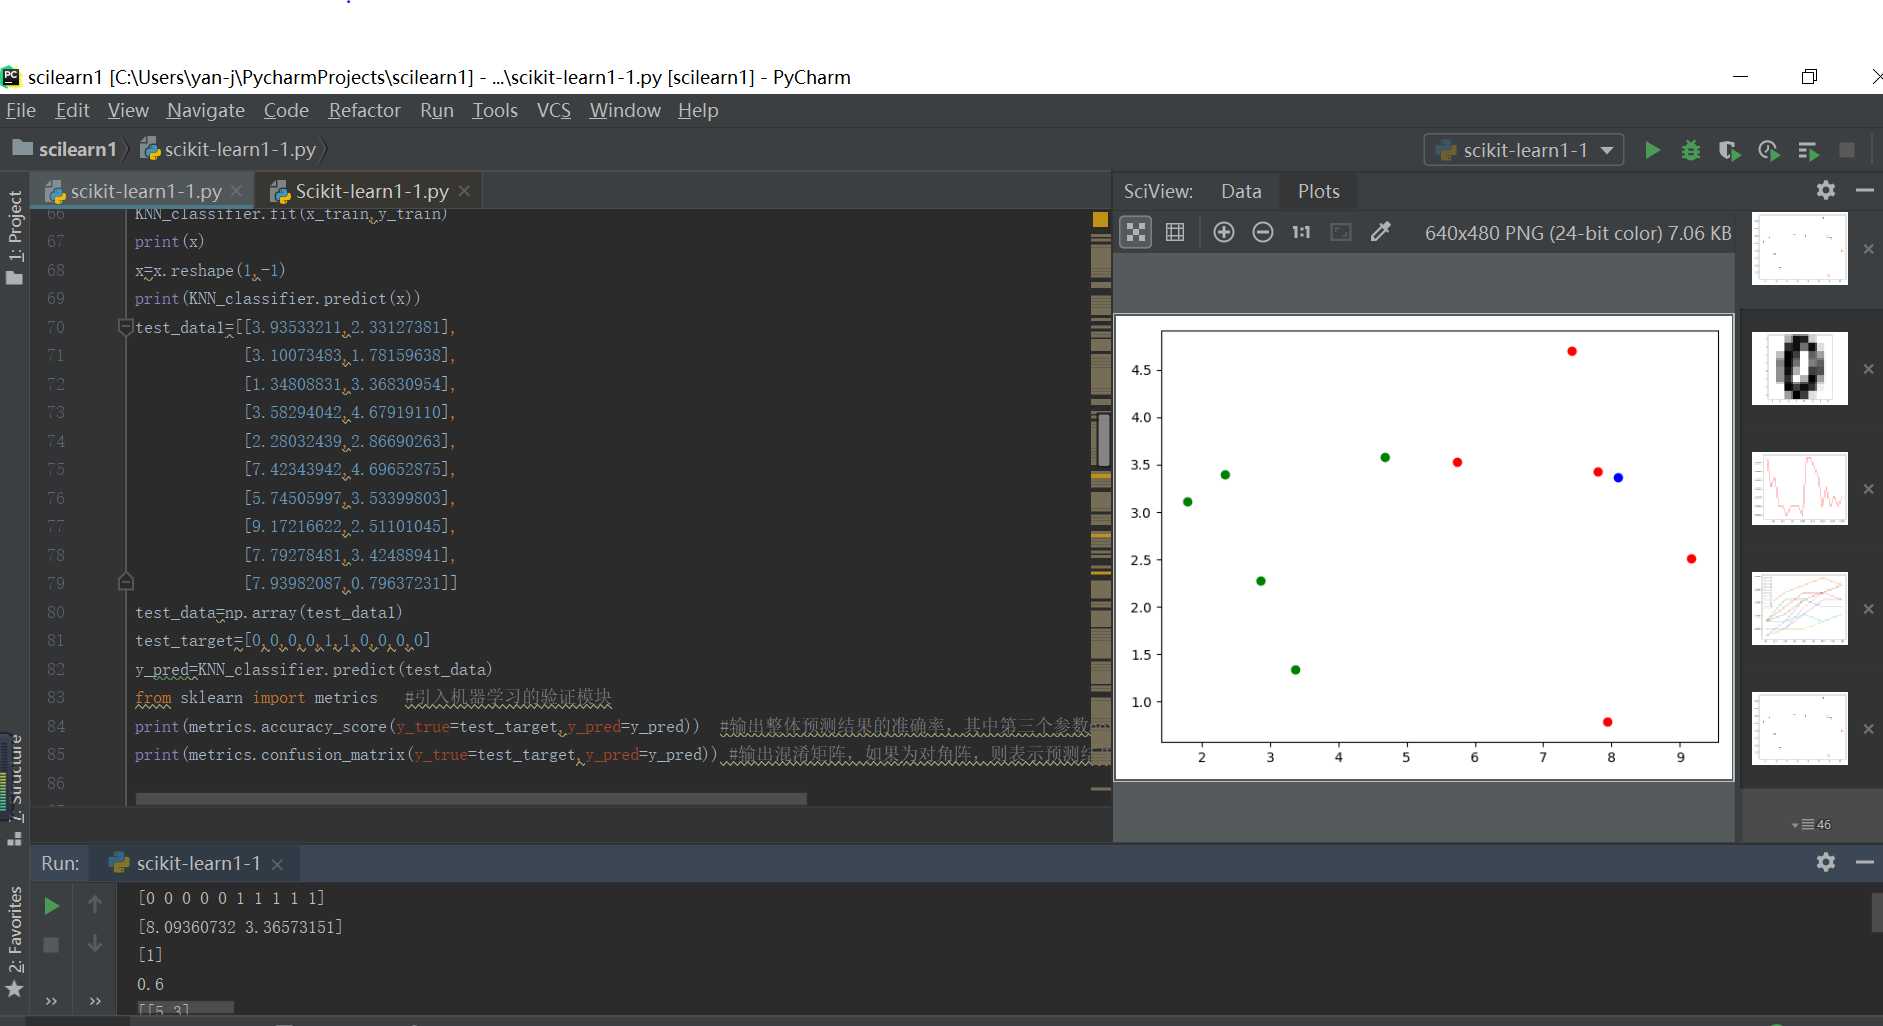Click the Run panel output scrollbar
Screen dimensions: 1883x1026
(x=1877, y=912)
